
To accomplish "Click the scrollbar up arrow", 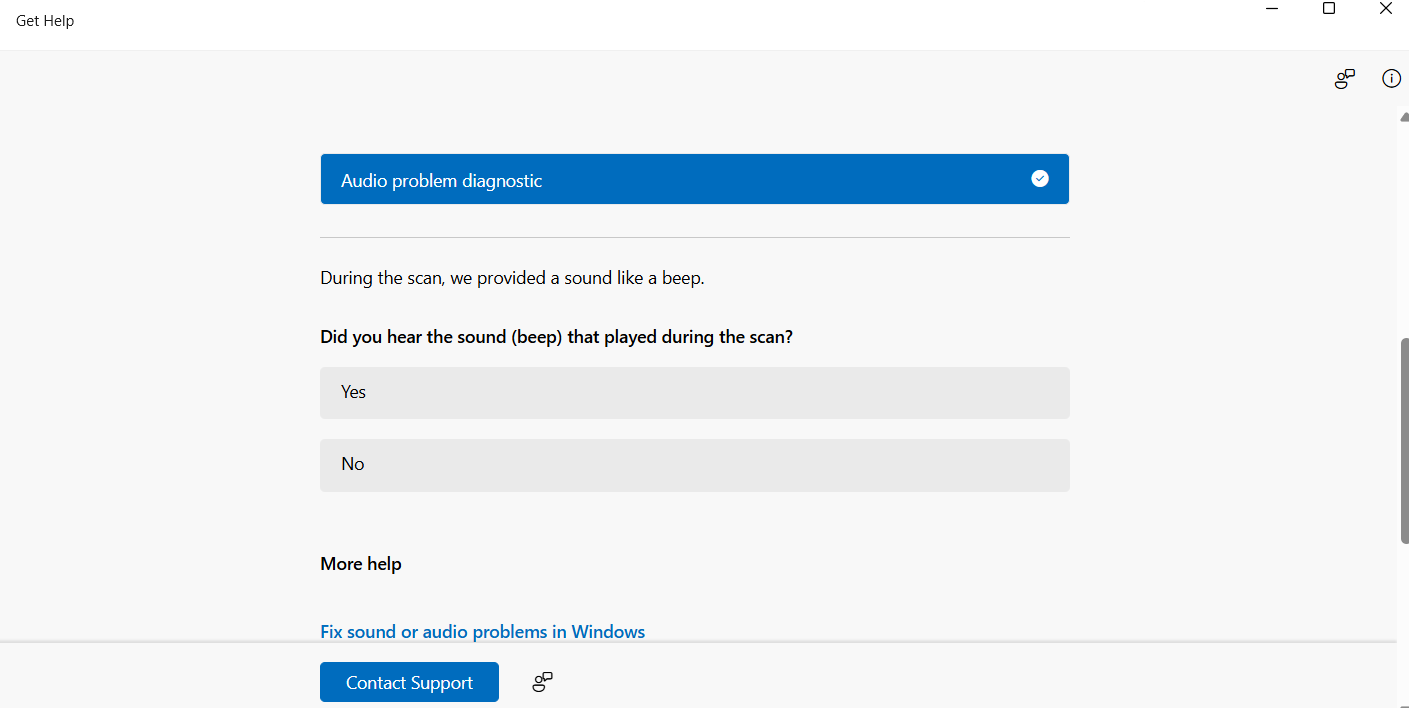I will pos(1404,117).
